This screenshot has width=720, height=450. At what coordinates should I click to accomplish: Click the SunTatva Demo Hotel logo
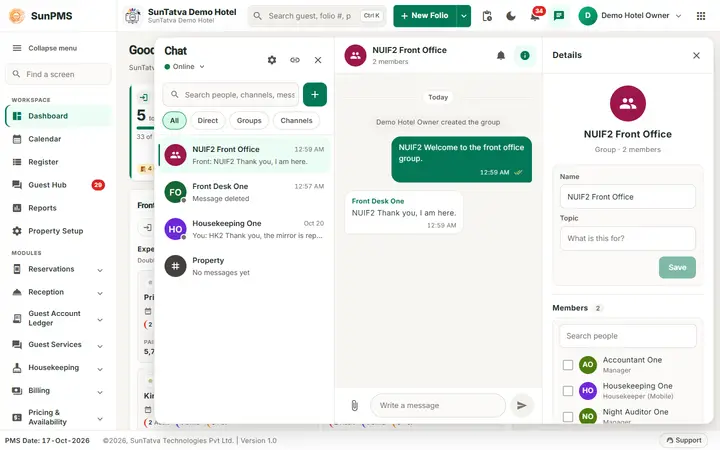point(133,16)
